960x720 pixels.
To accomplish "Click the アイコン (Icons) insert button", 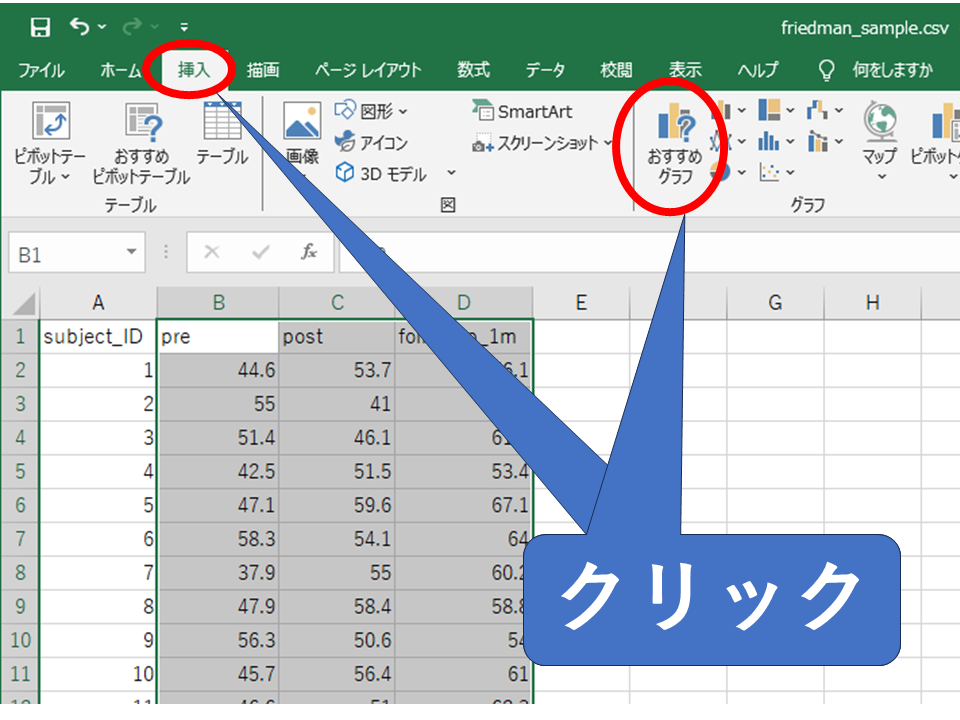I will (x=372, y=143).
